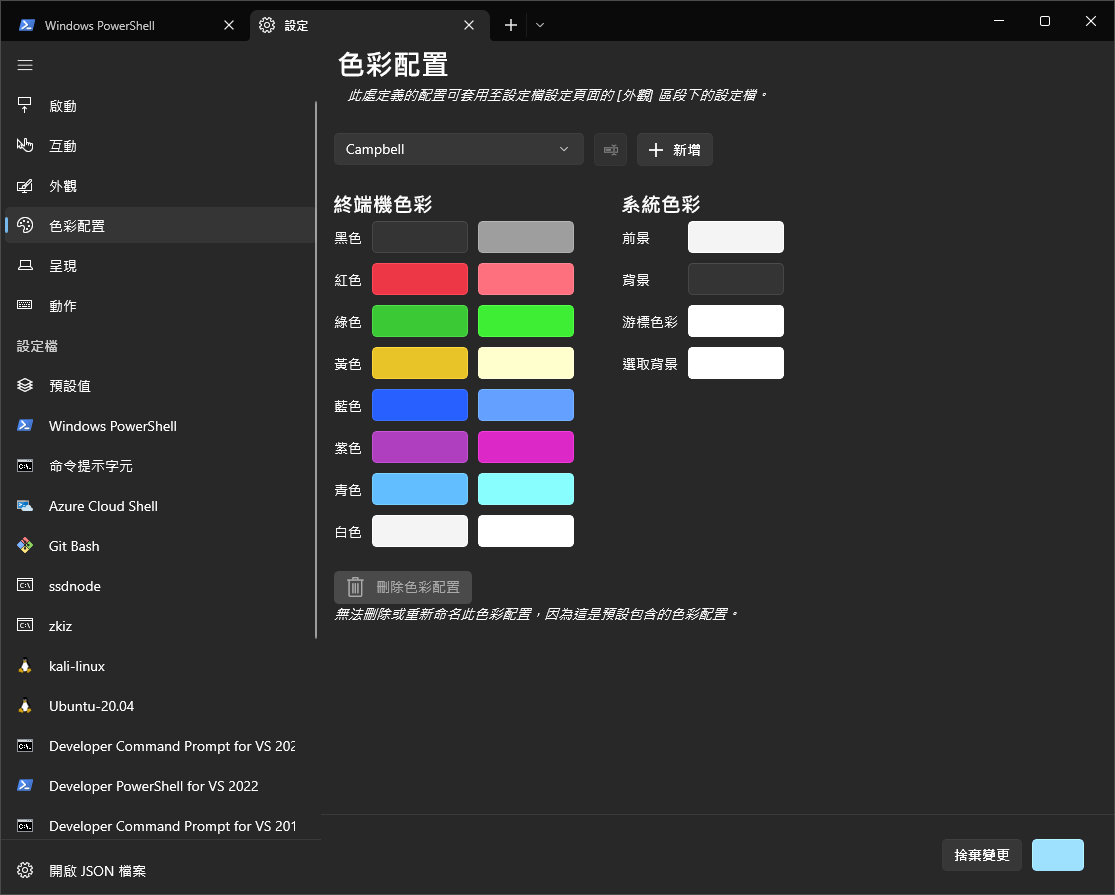Open the Windows PowerShell profile in sidebar
The image size is (1115, 895).
click(160, 426)
